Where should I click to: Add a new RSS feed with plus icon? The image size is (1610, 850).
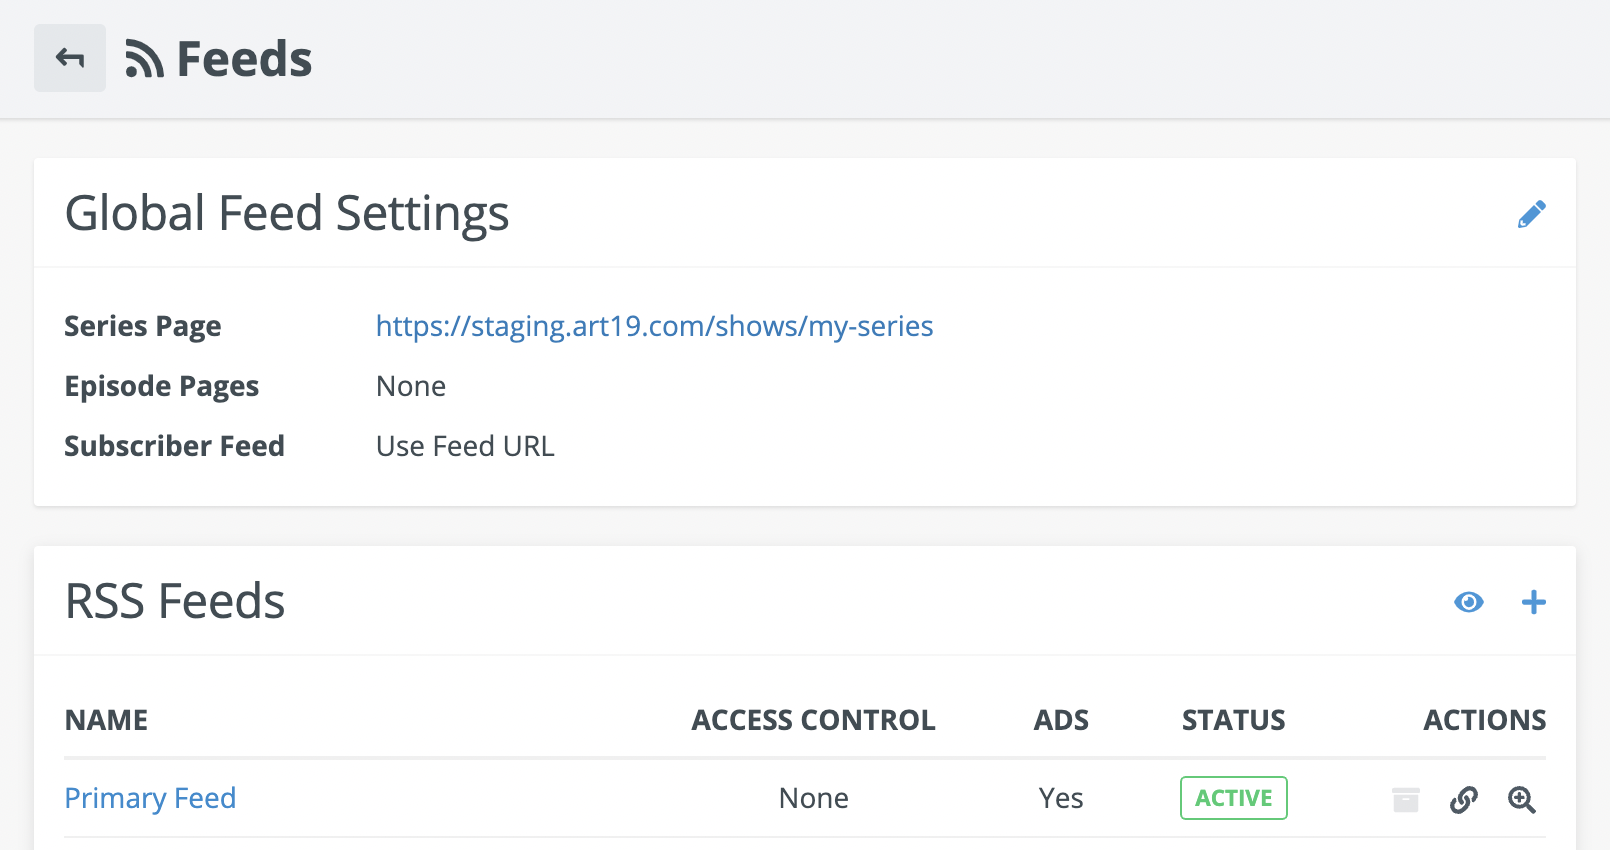[1533, 602]
